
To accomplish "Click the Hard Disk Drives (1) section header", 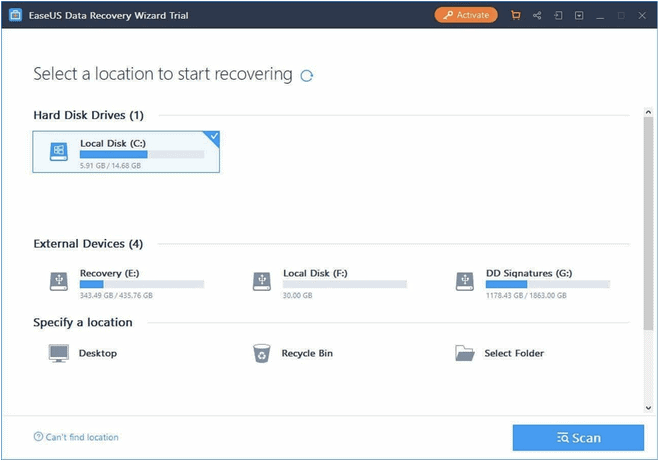I will (x=89, y=116).
